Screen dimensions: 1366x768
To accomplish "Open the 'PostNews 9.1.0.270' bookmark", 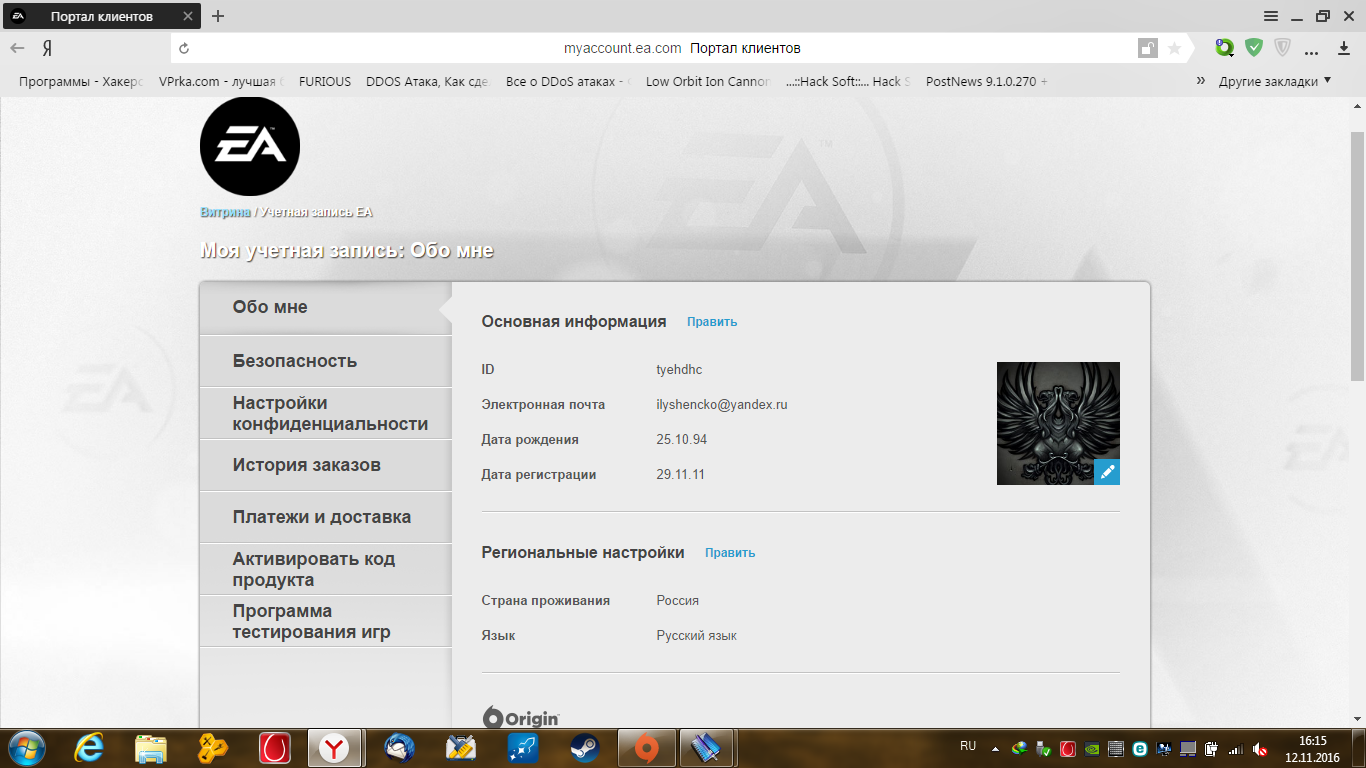I will coord(987,82).
